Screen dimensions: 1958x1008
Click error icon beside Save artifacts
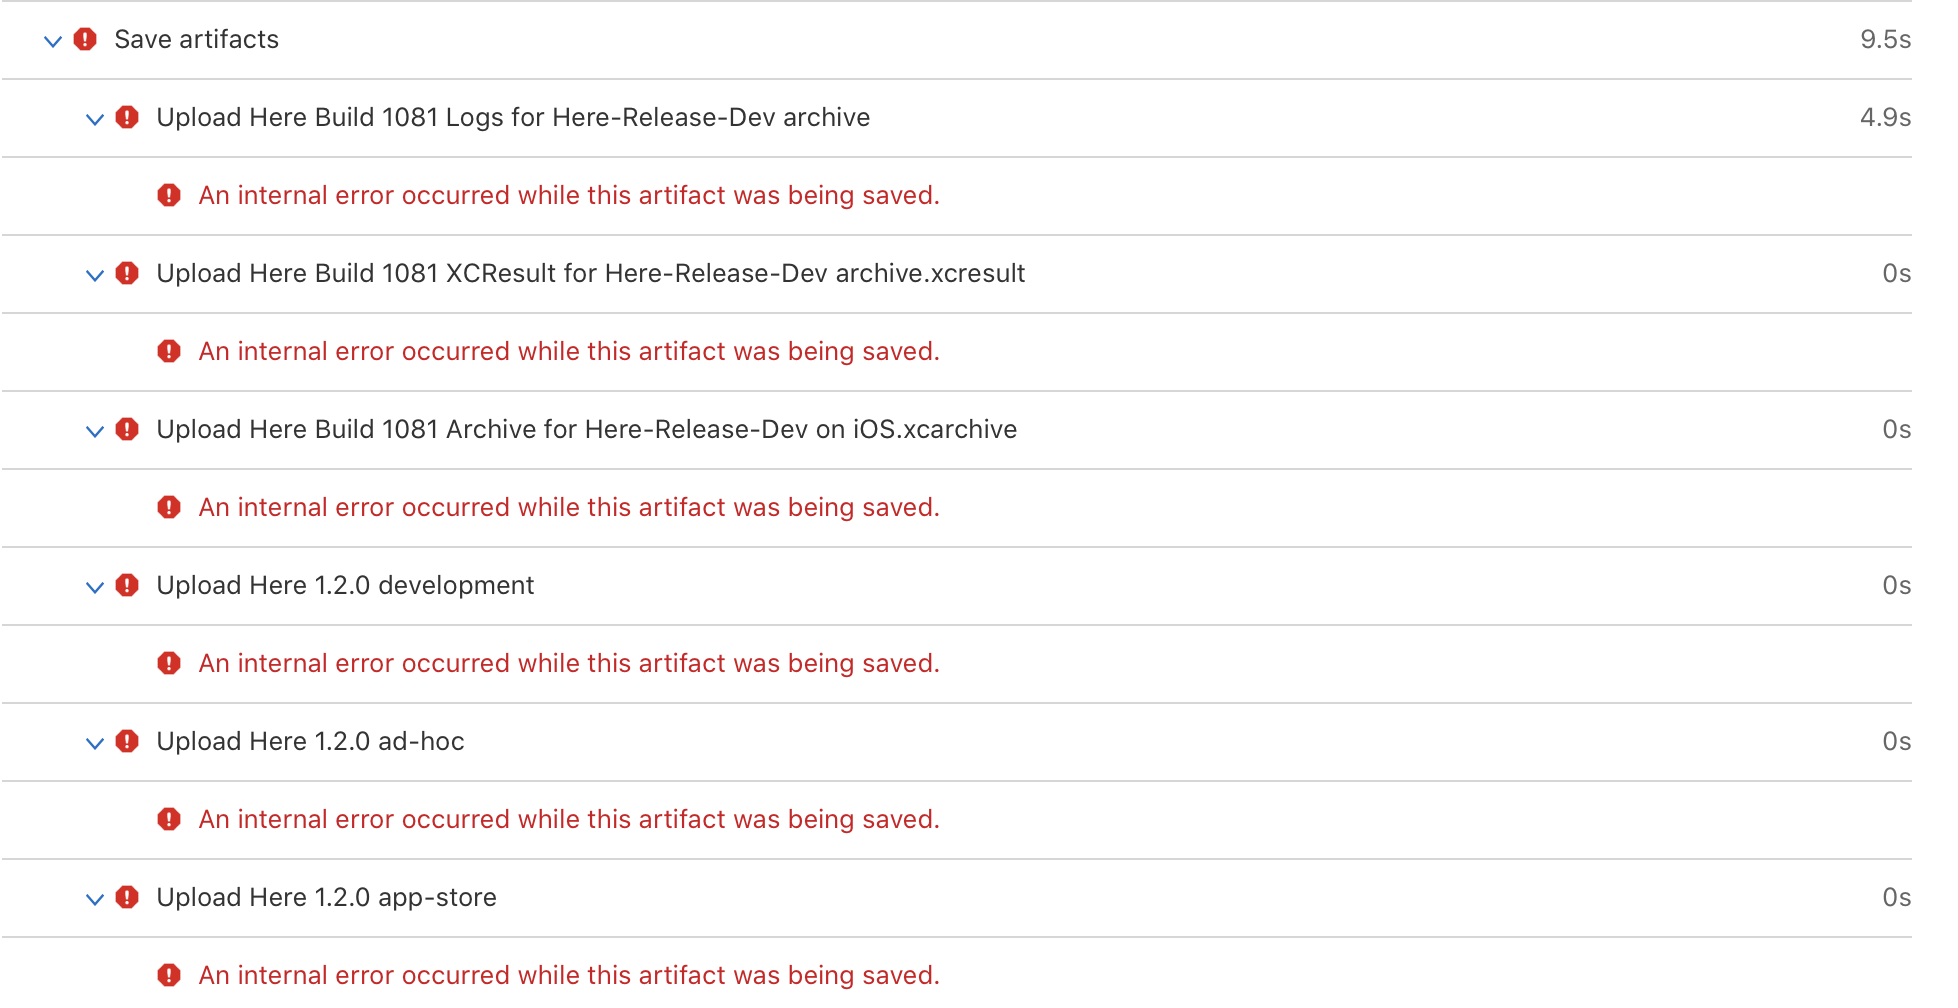point(85,39)
